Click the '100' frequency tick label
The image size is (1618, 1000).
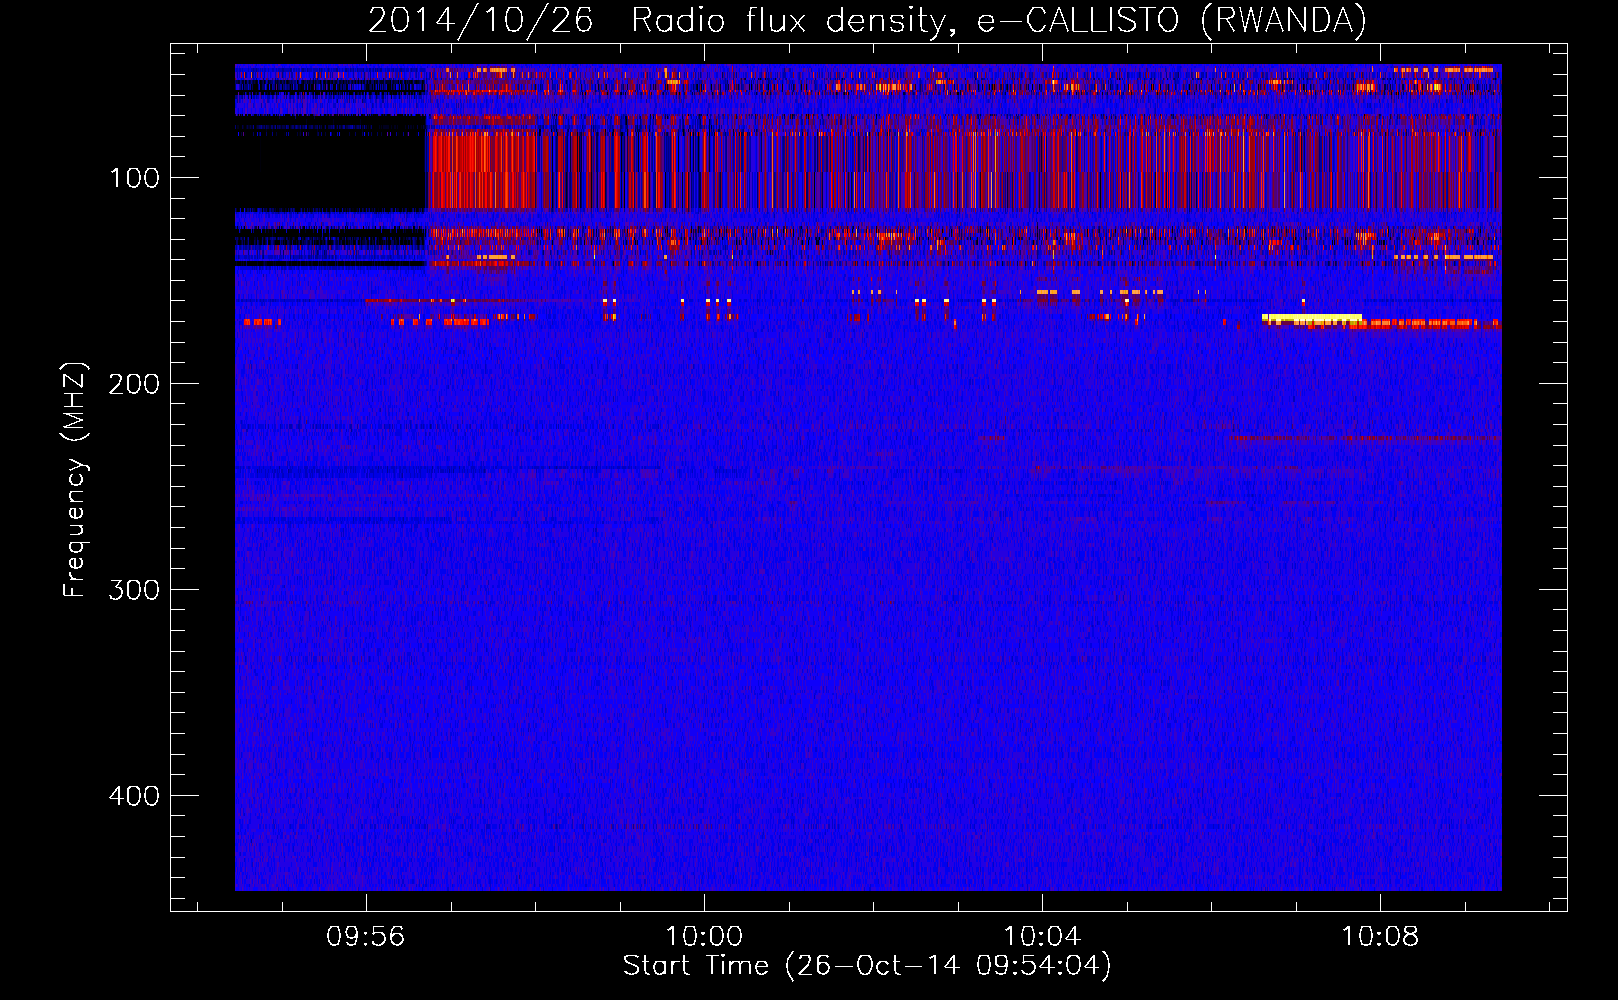pyautogui.click(x=134, y=178)
